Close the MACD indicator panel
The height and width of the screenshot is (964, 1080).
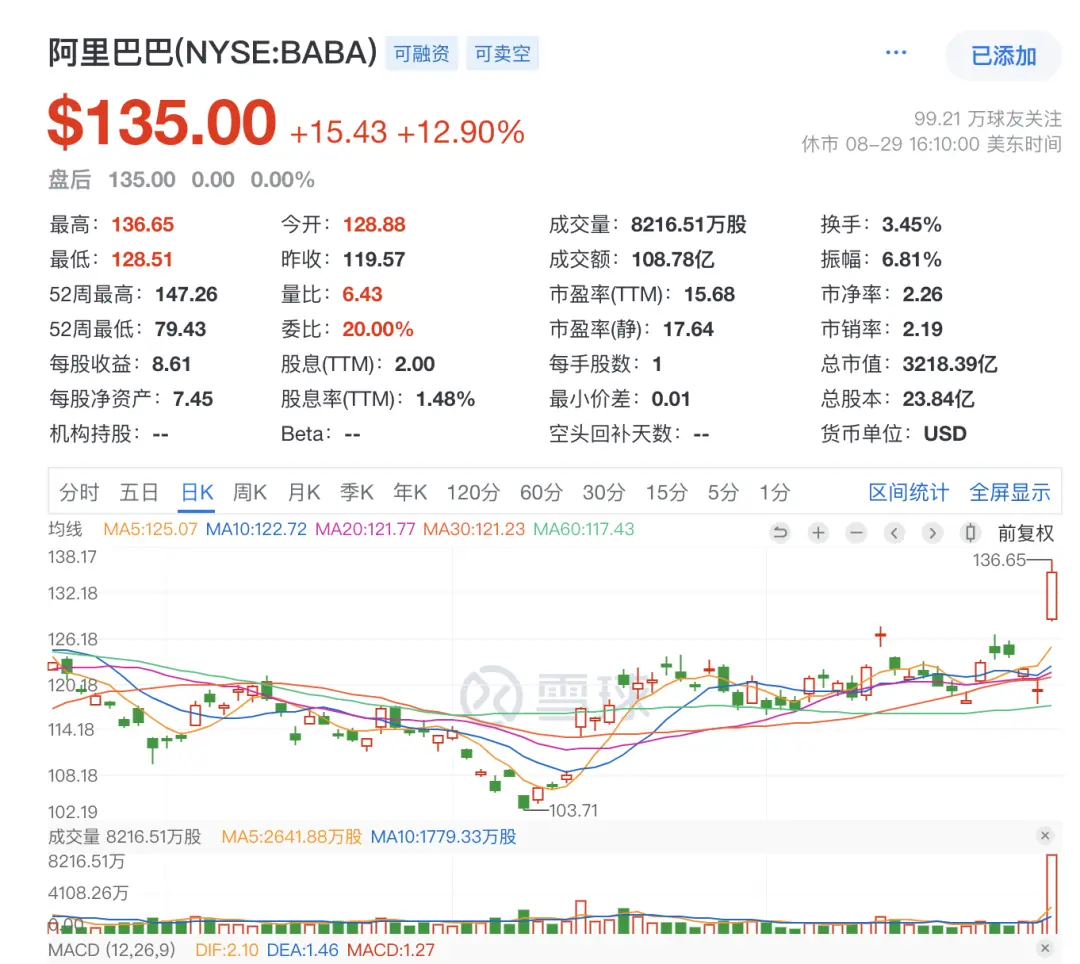click(x=1045, y=948)
